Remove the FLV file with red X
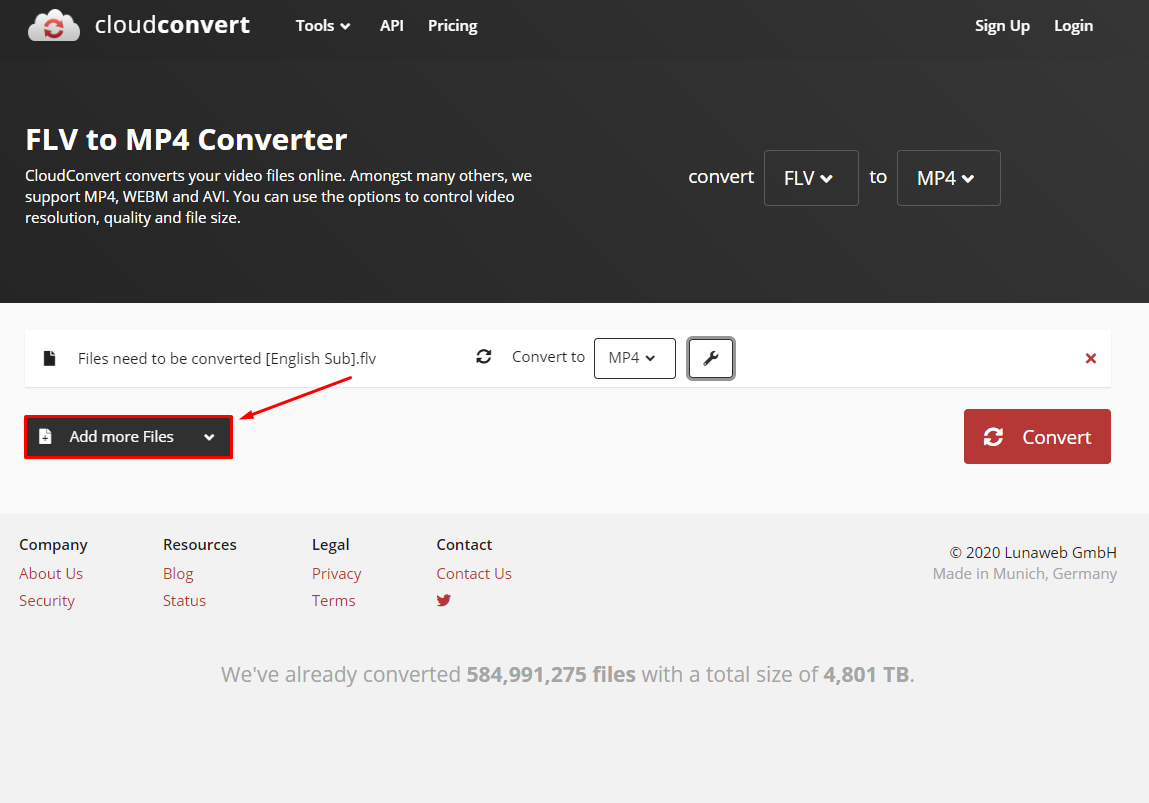1149x803 pixels. (x=1090, y=358)
